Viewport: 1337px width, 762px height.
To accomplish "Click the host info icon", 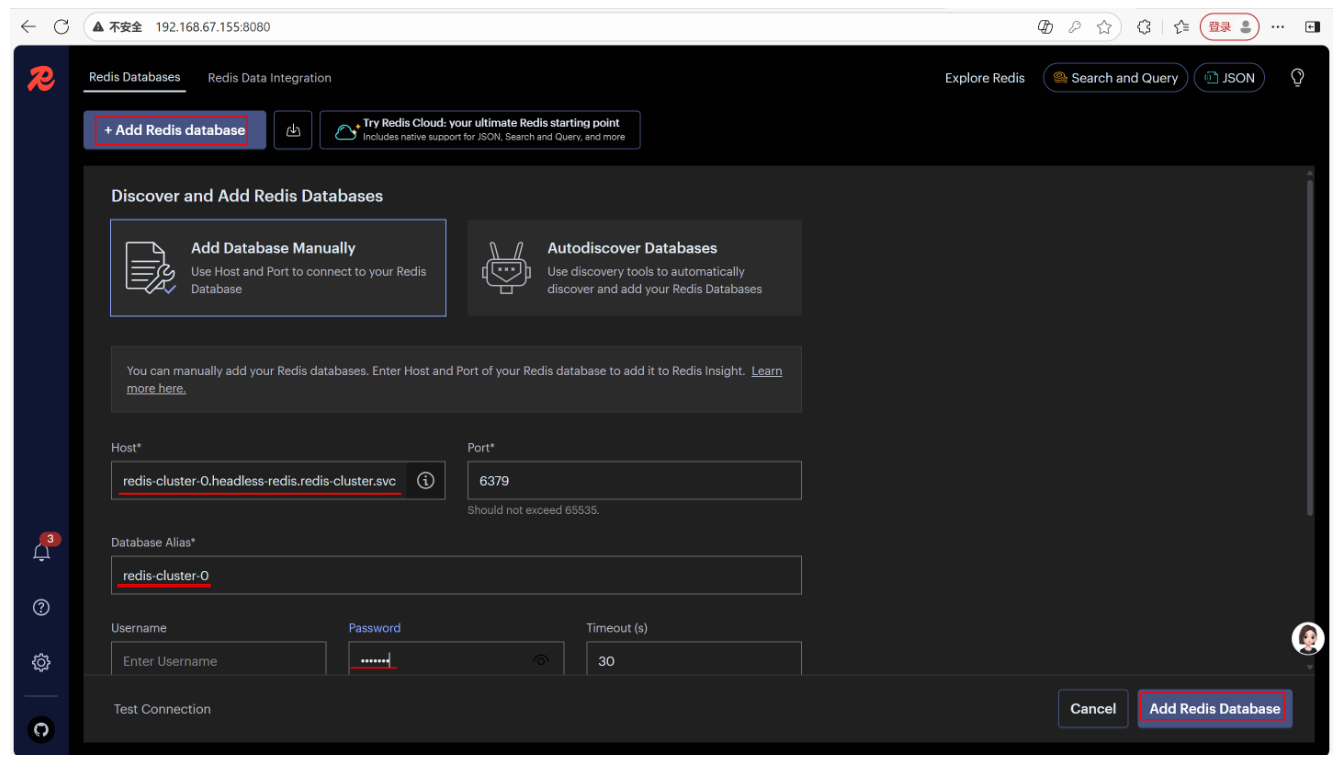I will (426, 480).
